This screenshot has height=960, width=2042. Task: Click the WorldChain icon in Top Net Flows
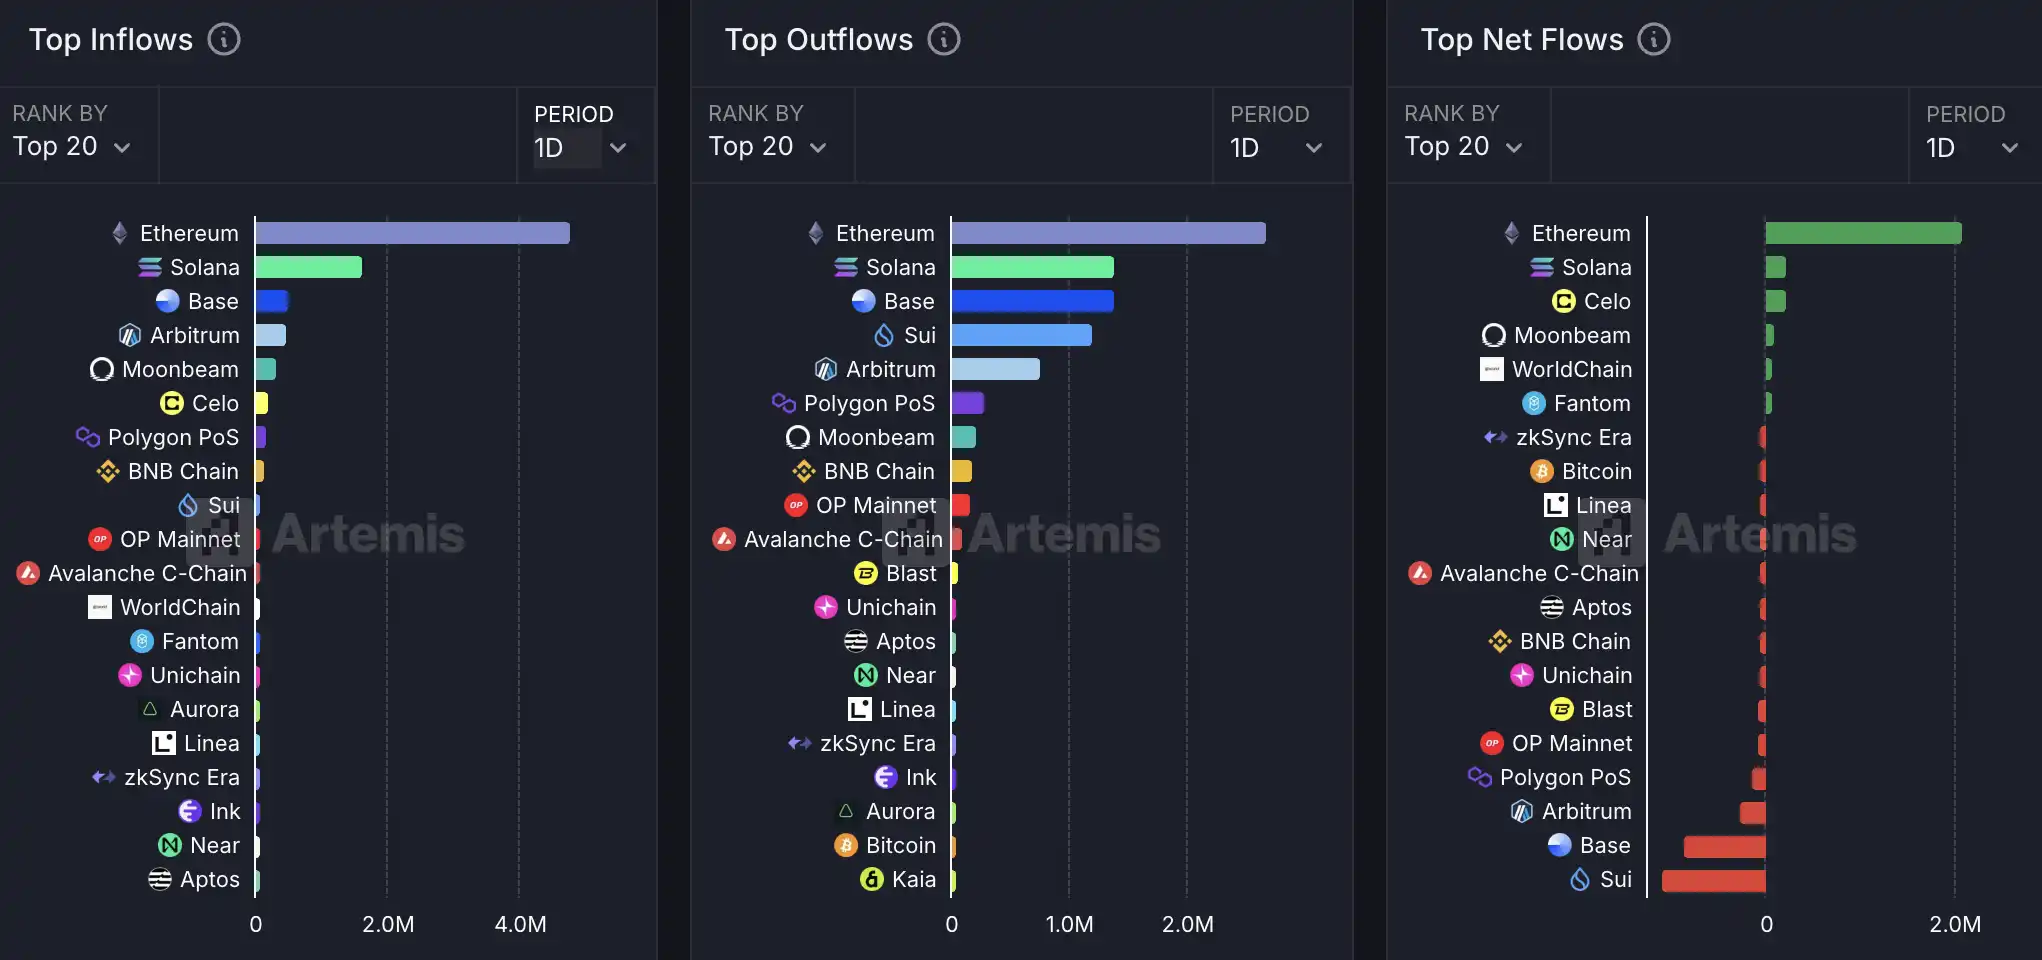click(x=1492, y=369)
